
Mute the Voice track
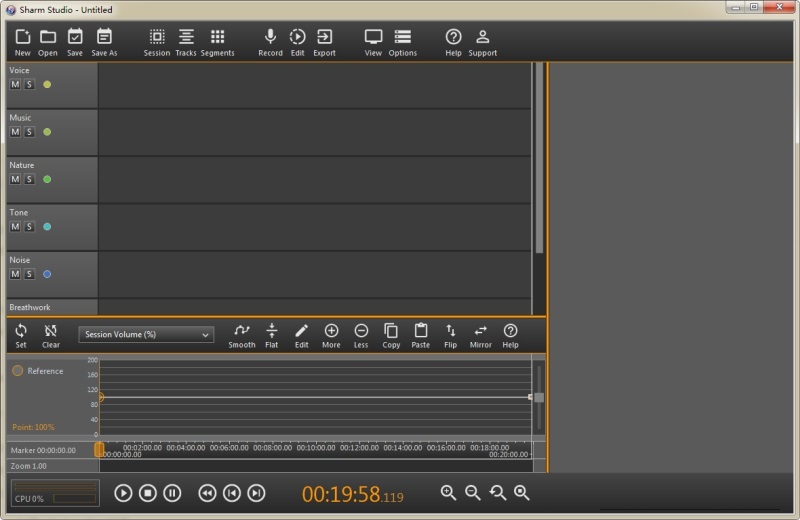15,85
